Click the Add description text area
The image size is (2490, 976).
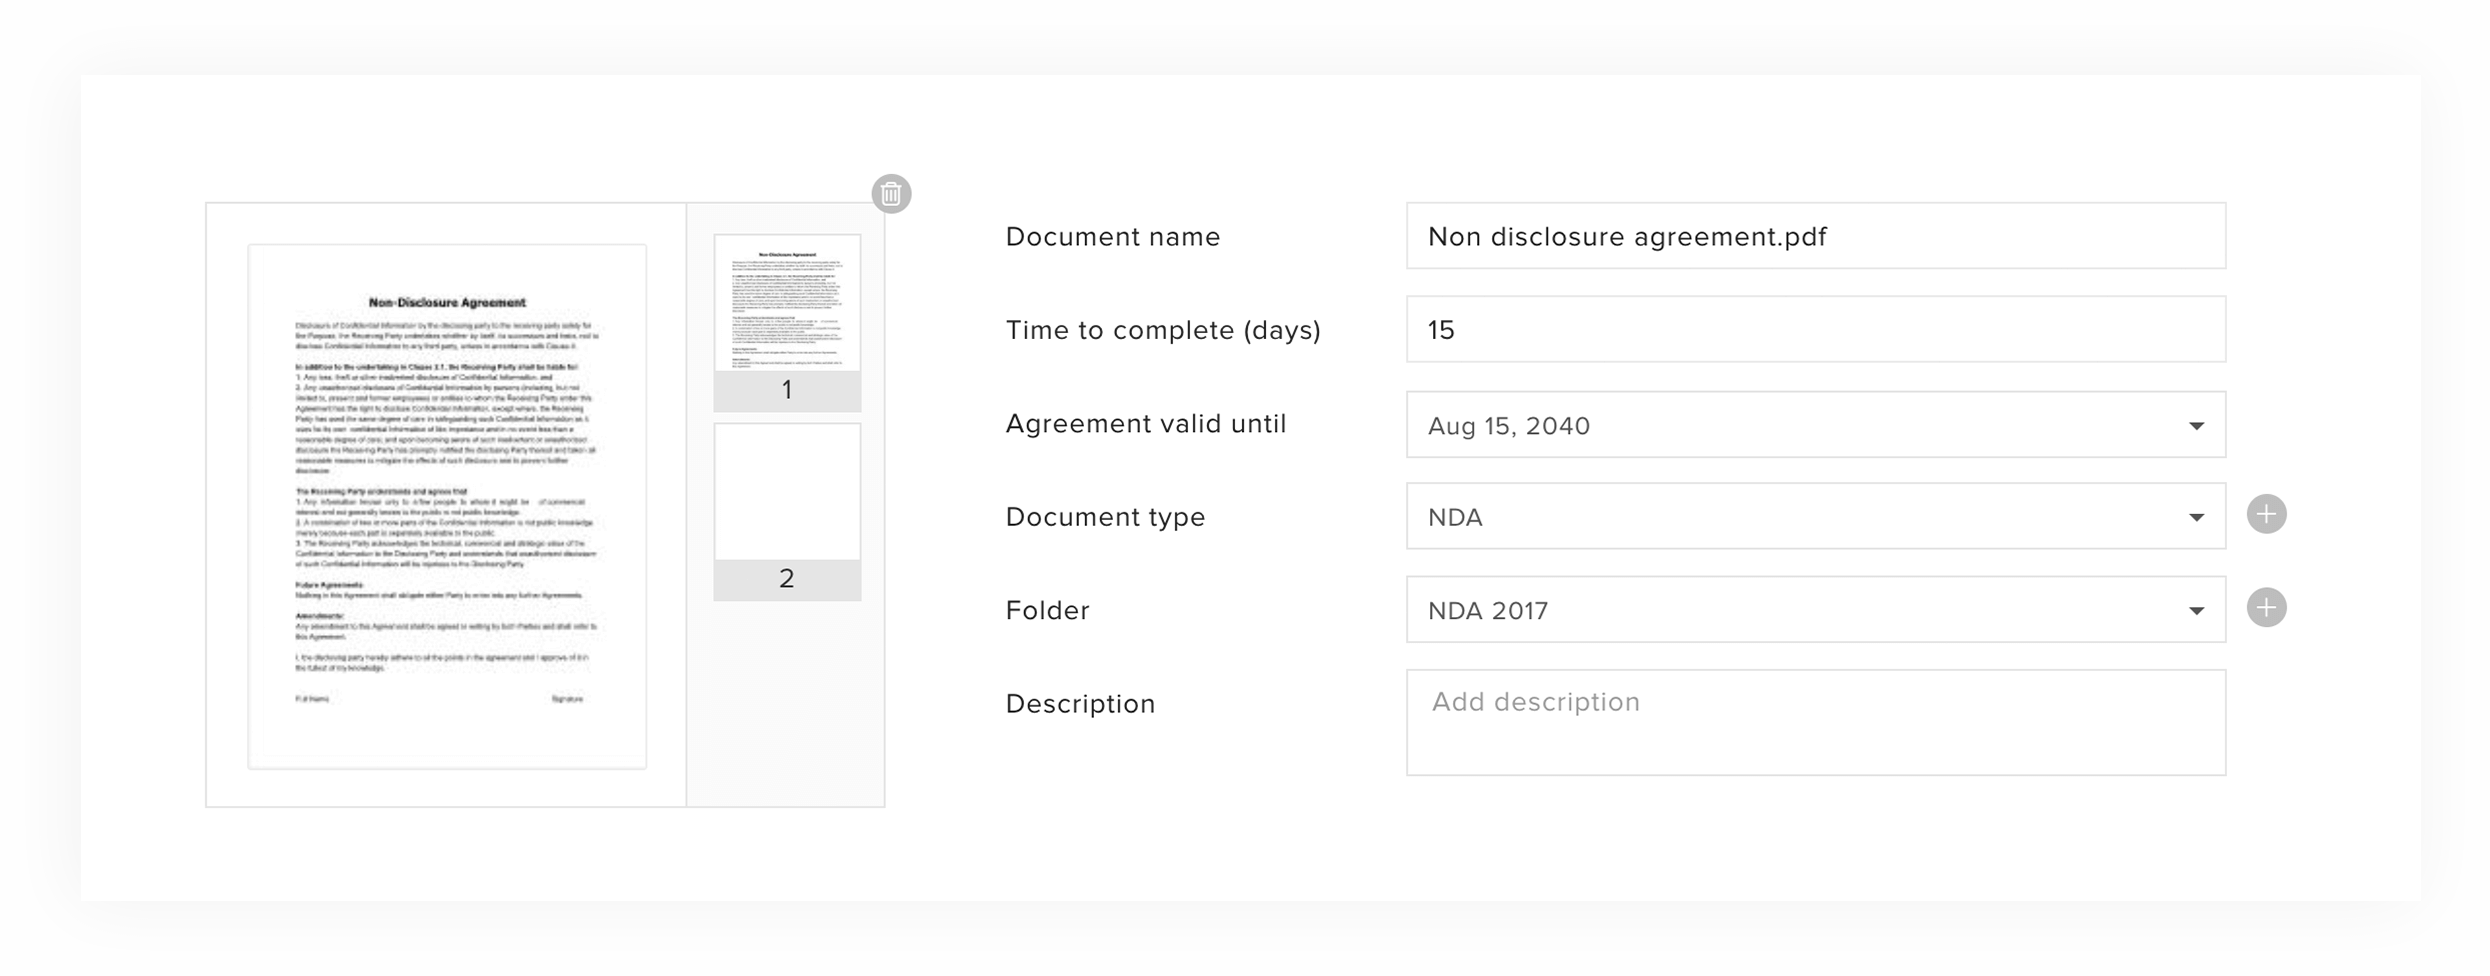click(1814, 722)
